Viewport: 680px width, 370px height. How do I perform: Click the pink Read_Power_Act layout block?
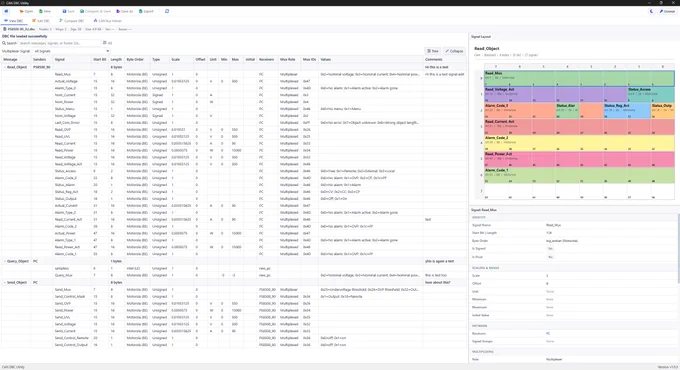pos(579,159)
